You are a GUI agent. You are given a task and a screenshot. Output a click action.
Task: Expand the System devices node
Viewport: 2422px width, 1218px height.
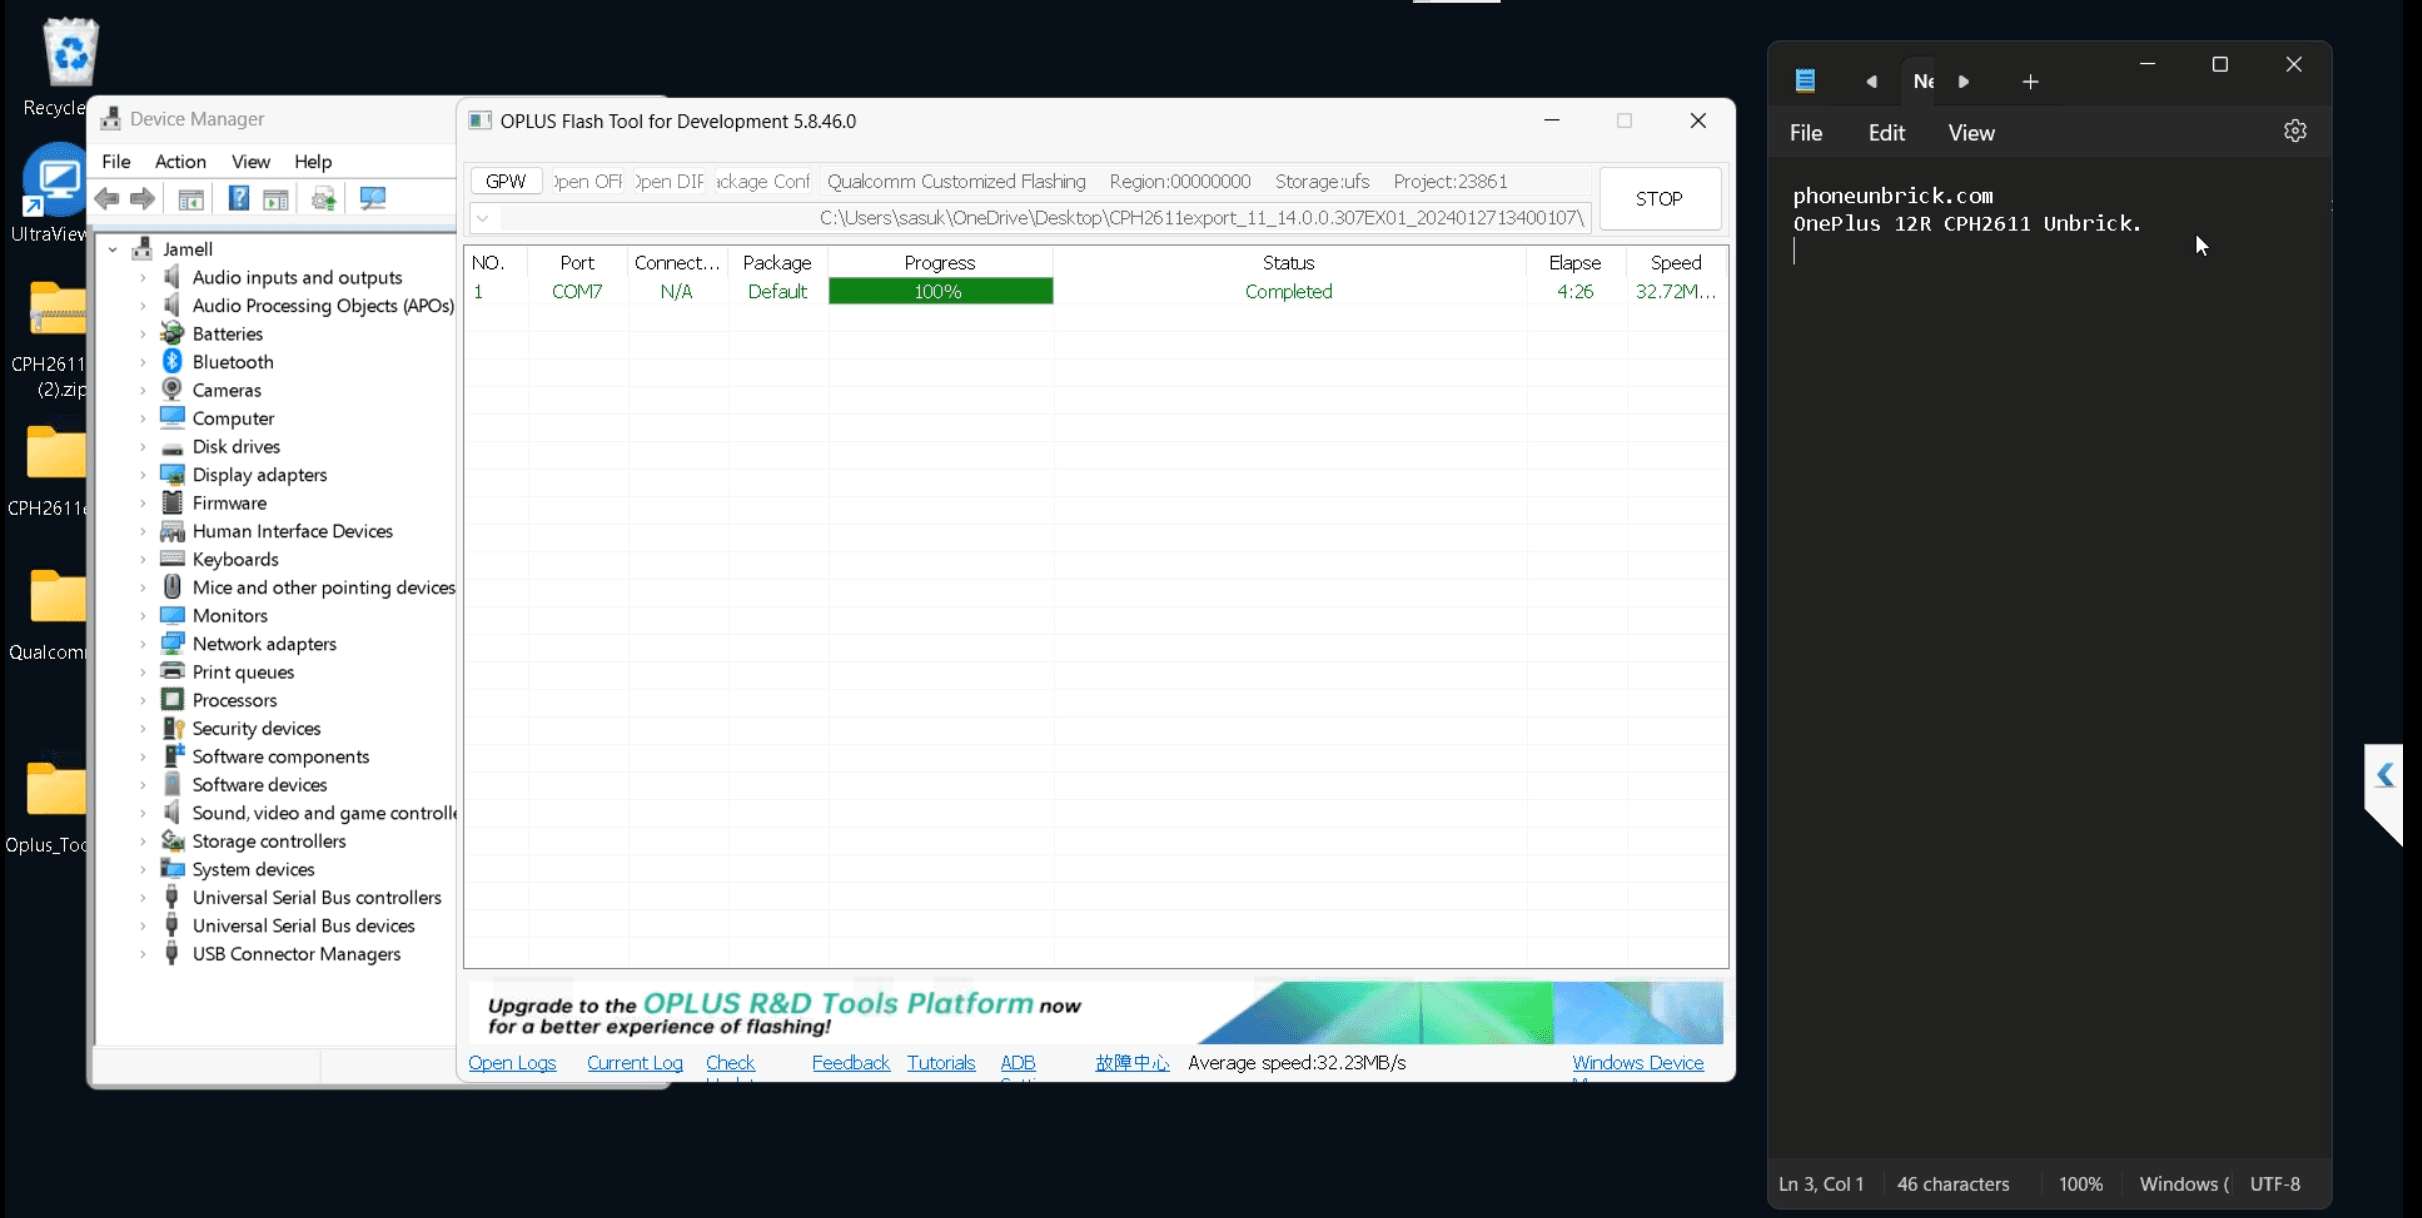(x=143, y=869)
